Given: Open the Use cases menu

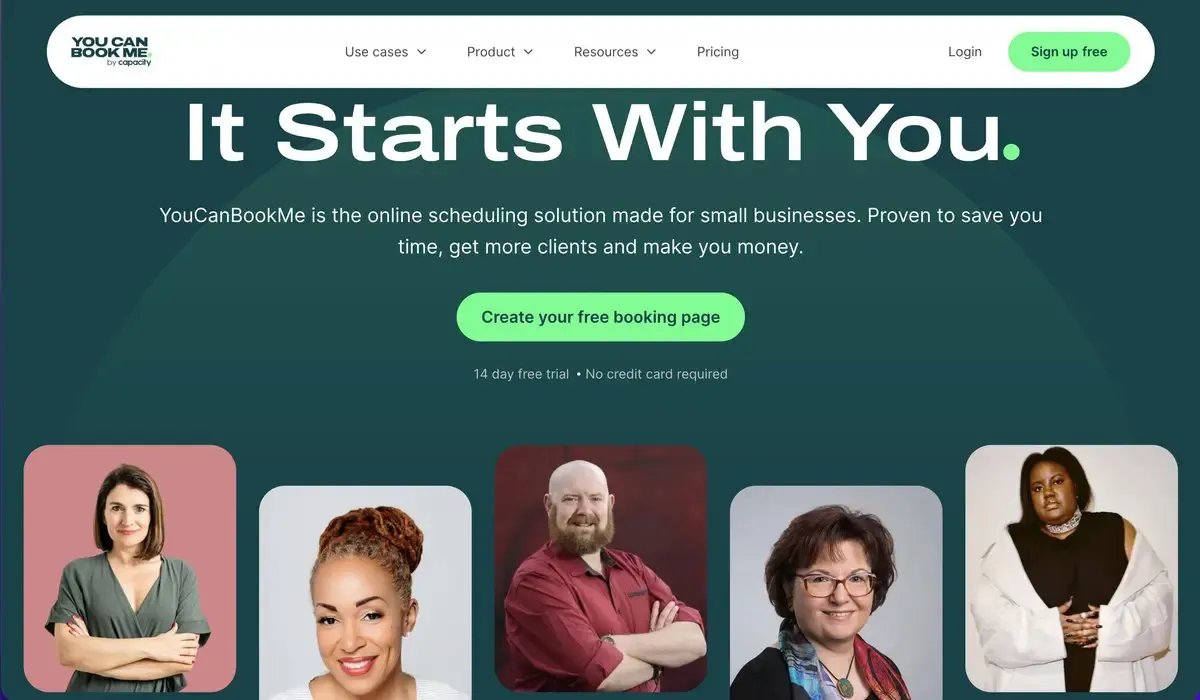Looking at the screenshot, I should pyautogui.click(x=385, y=52).
